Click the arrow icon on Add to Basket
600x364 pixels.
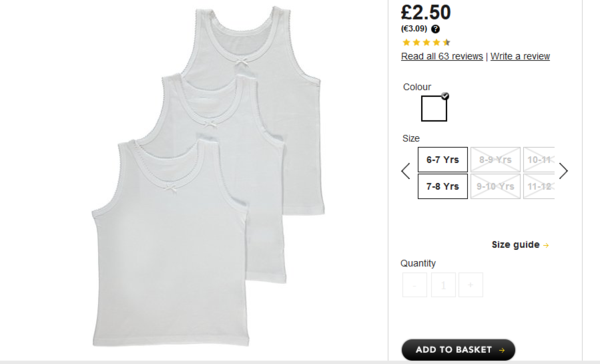coord(502,350)
